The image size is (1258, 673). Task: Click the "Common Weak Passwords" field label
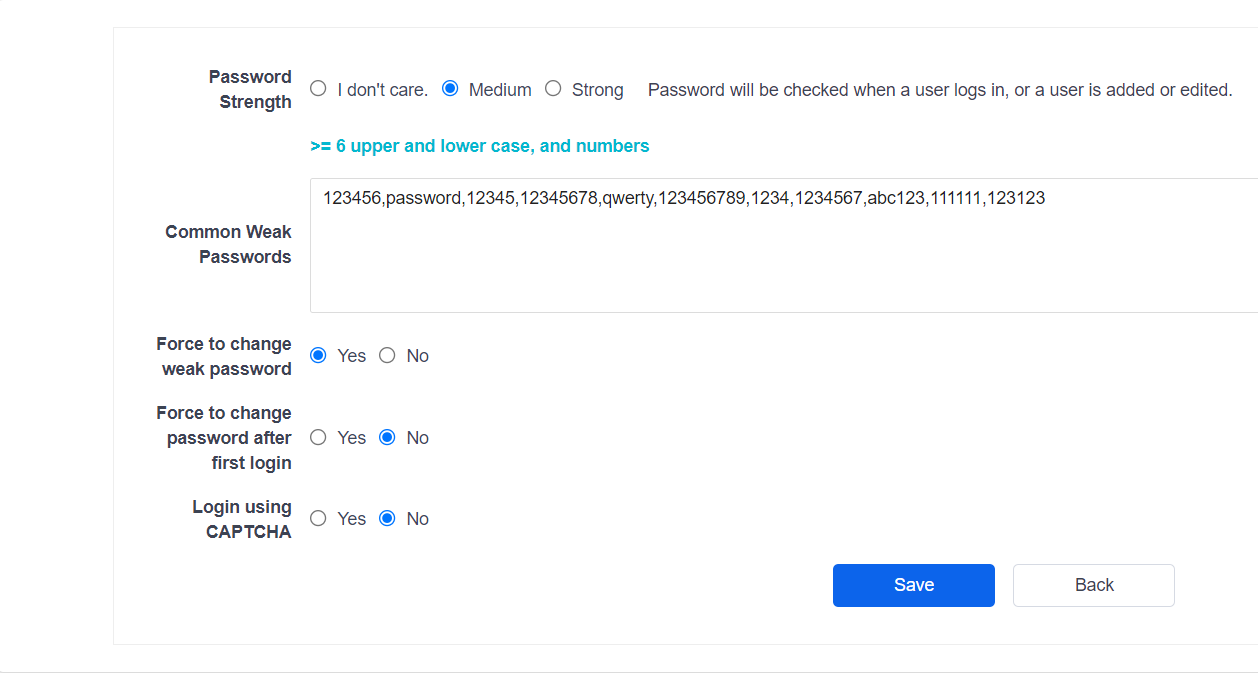[228, 244]
